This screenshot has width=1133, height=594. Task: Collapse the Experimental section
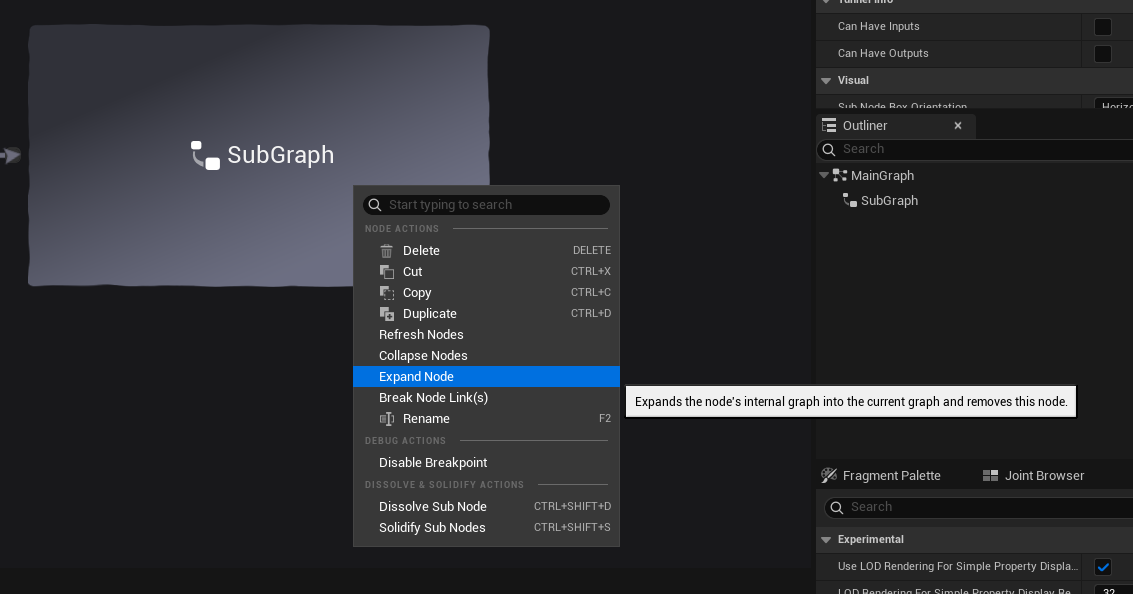(826, 540)
